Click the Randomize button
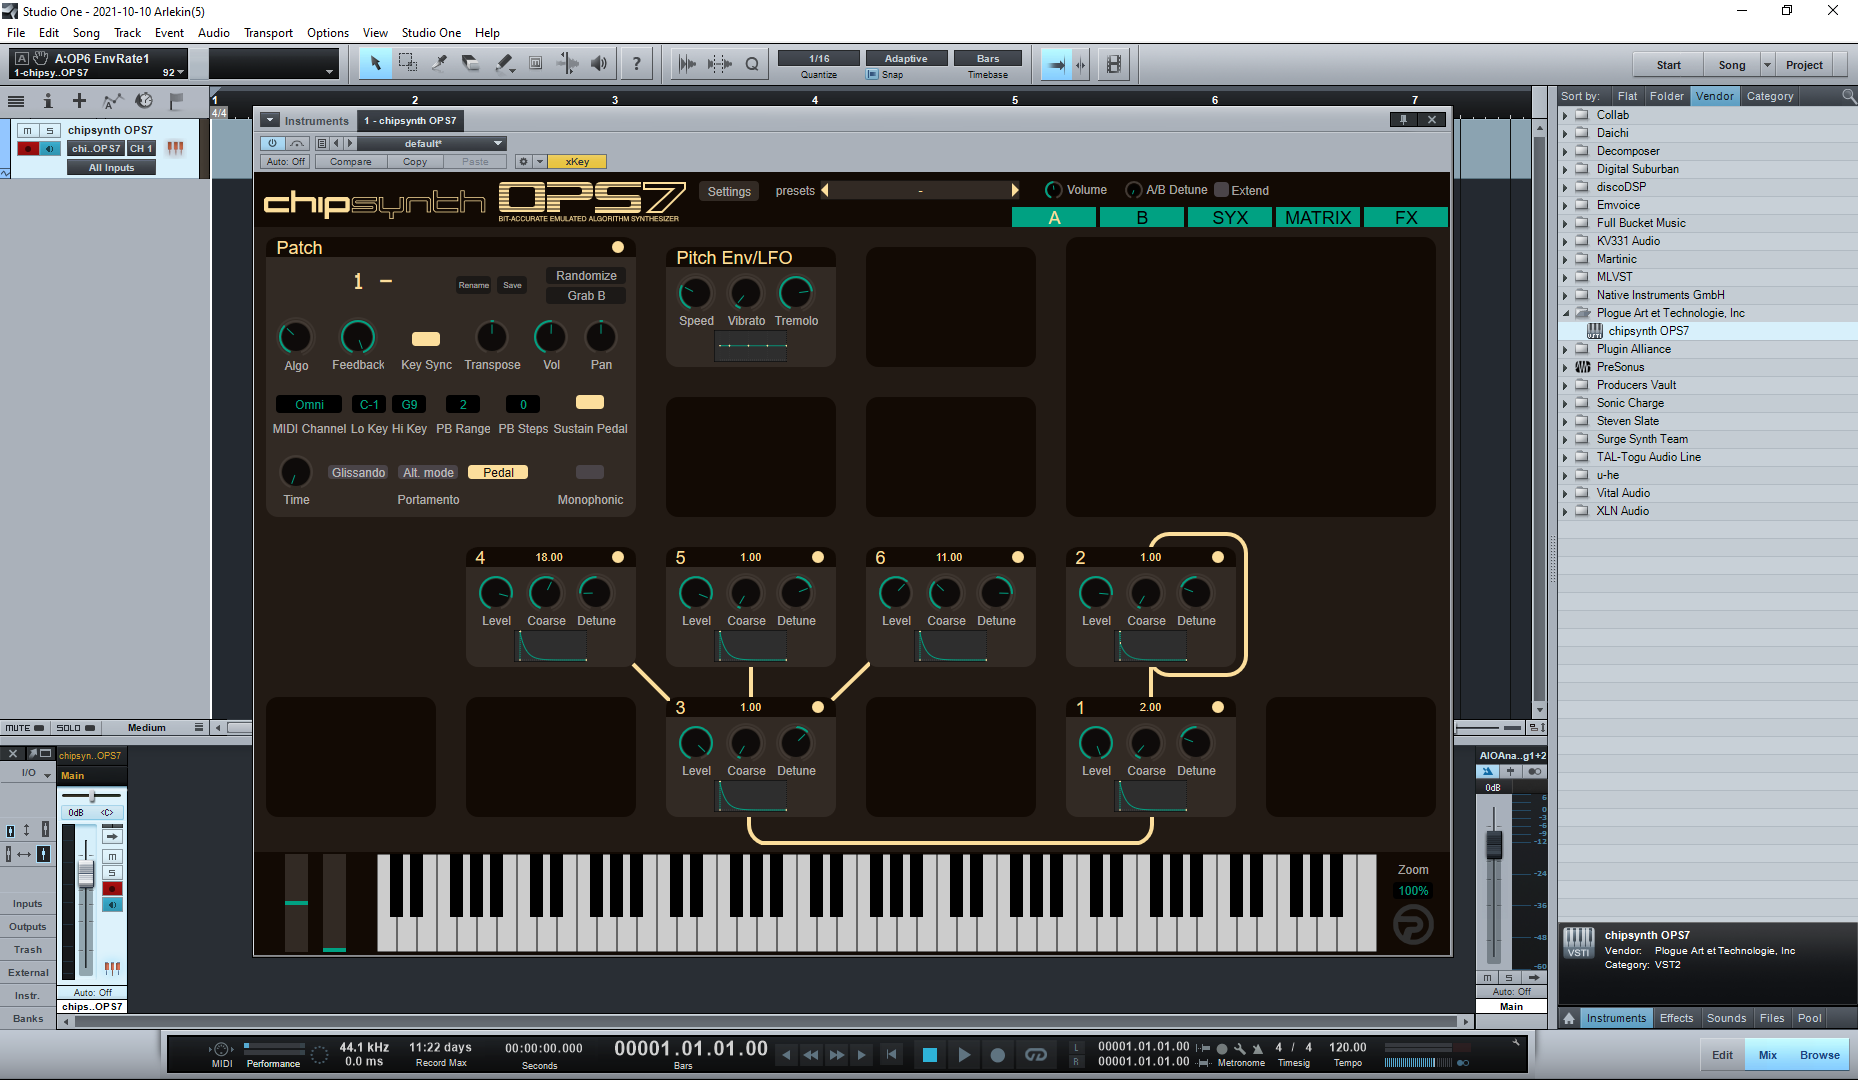The height and width of the screenshot is (1080, 1858). 586,275
